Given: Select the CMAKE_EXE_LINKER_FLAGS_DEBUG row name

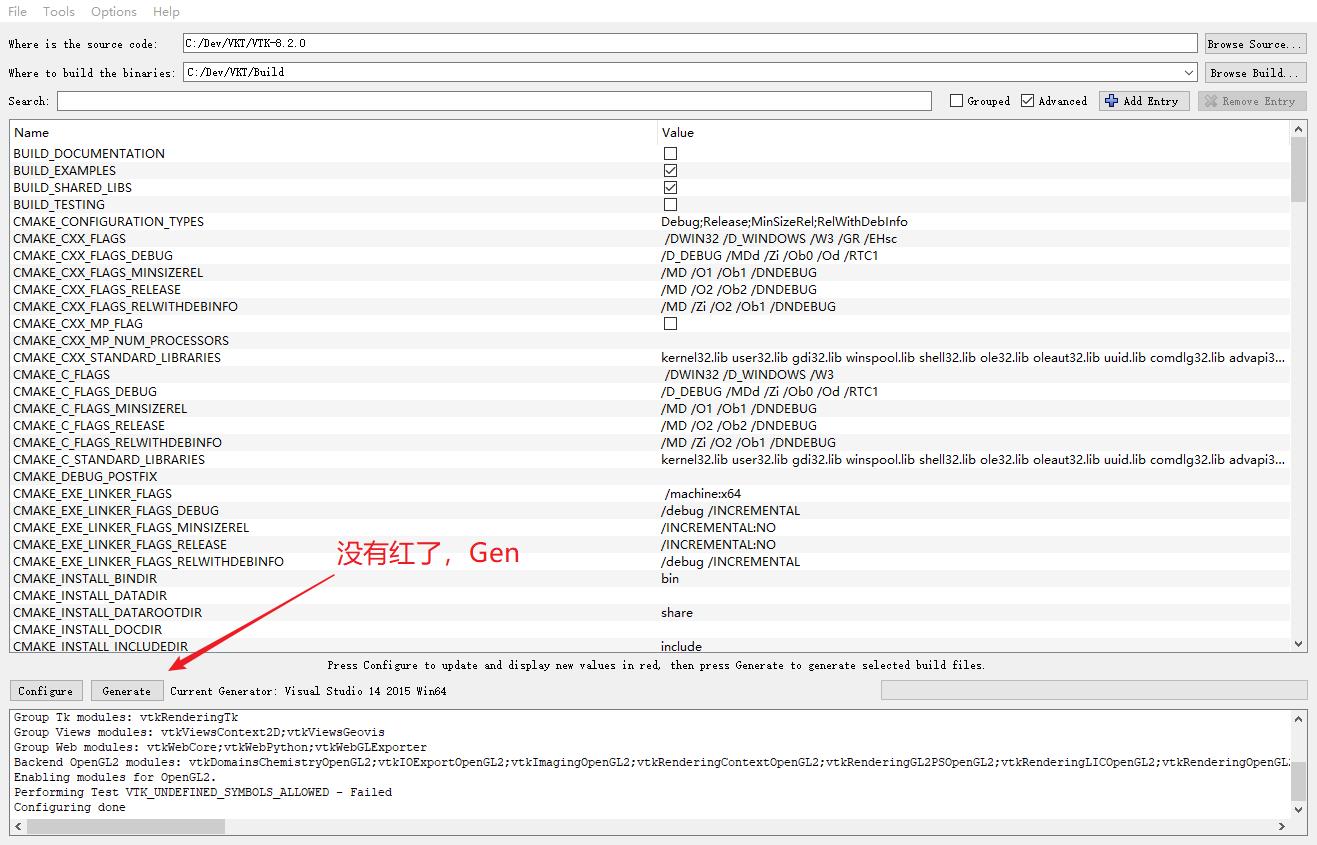Looking at the screenshot, I should tap(116, 510).
